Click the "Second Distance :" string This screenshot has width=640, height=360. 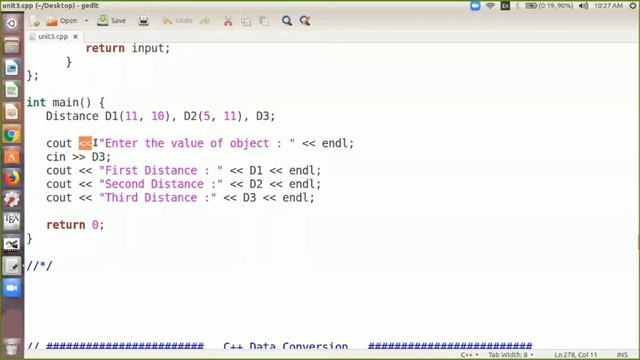click(161, 184)
